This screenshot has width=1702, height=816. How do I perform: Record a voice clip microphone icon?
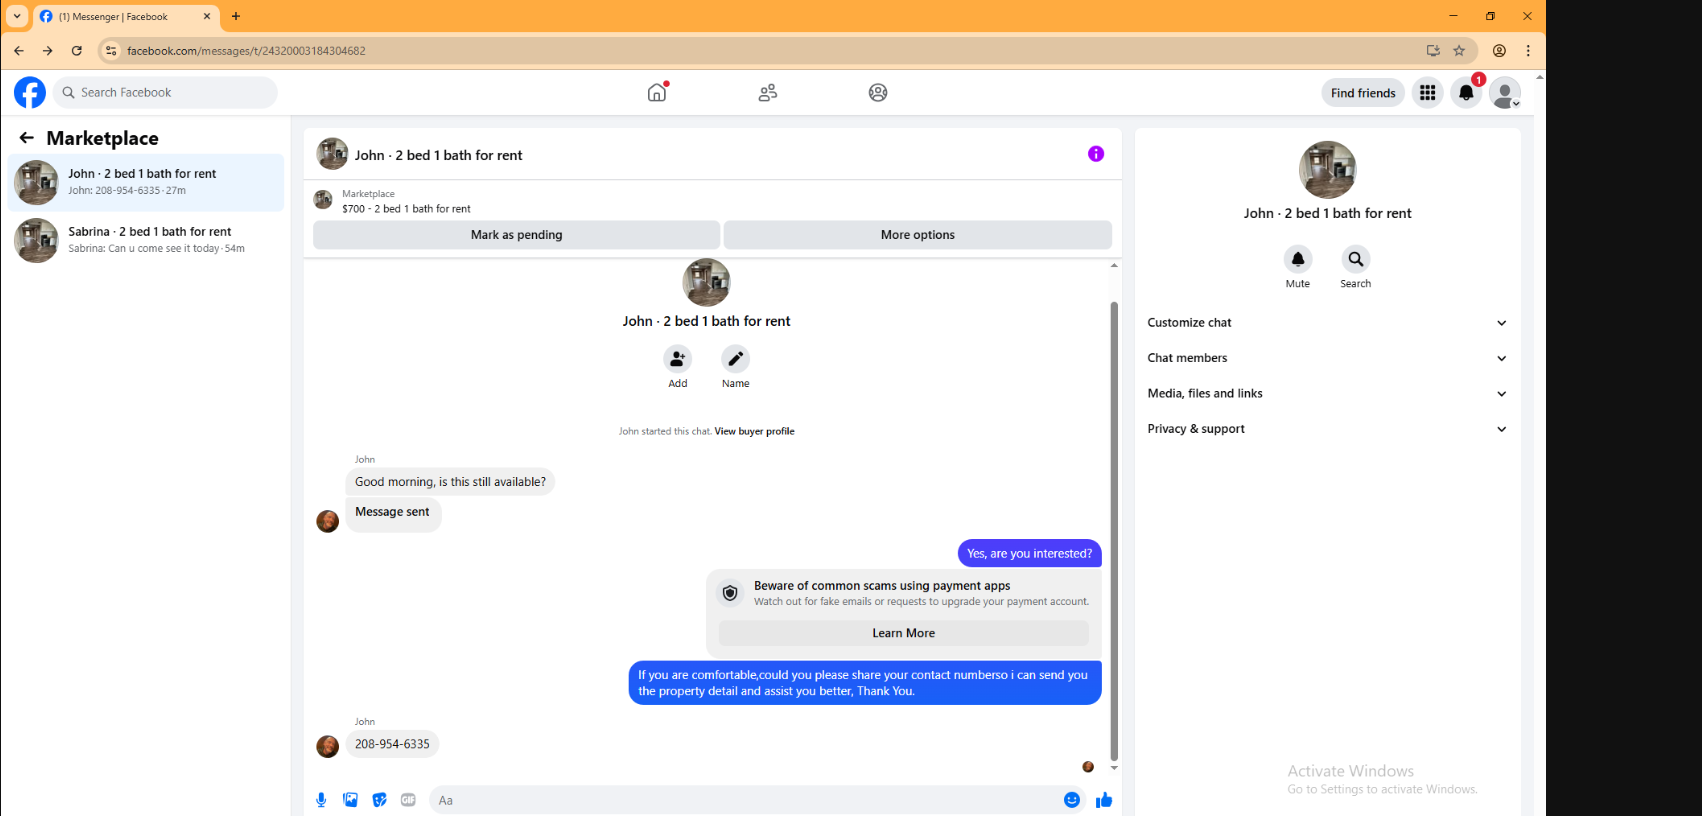point(321,800)
